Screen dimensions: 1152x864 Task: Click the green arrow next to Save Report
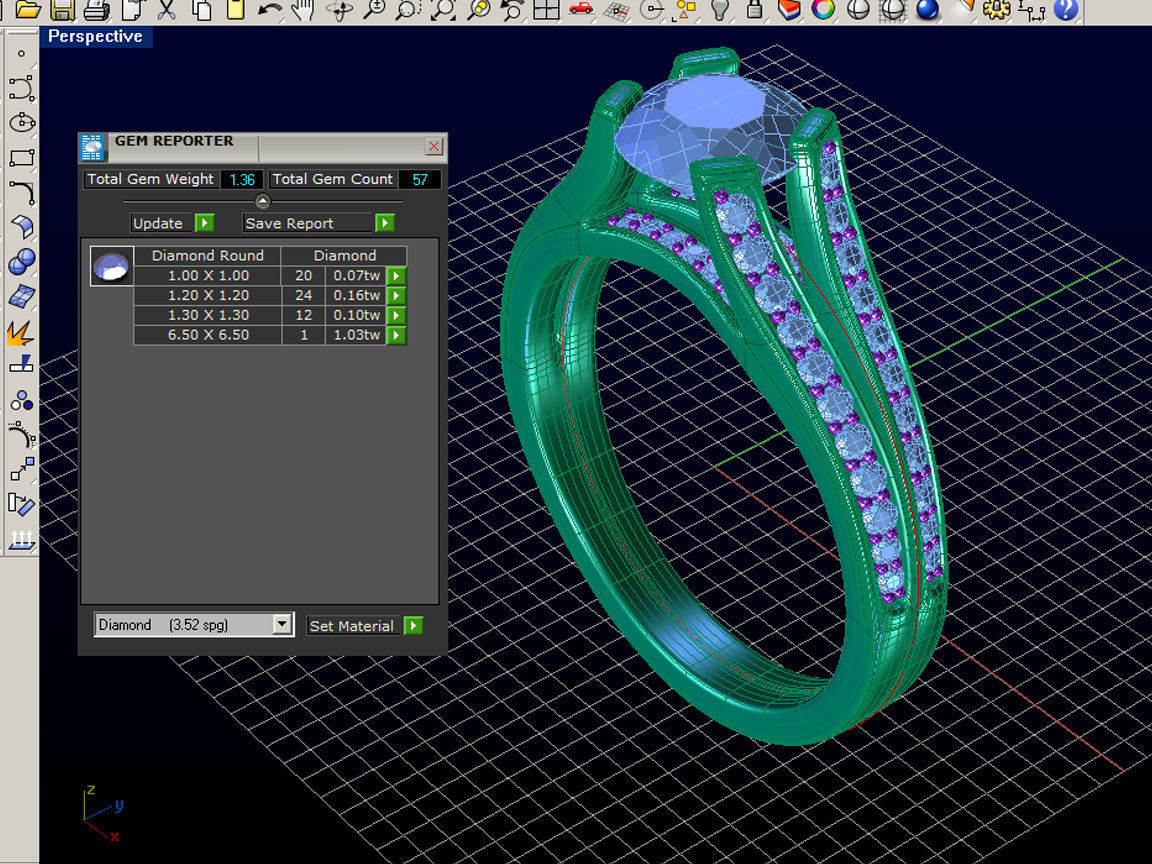click(384, 223)
